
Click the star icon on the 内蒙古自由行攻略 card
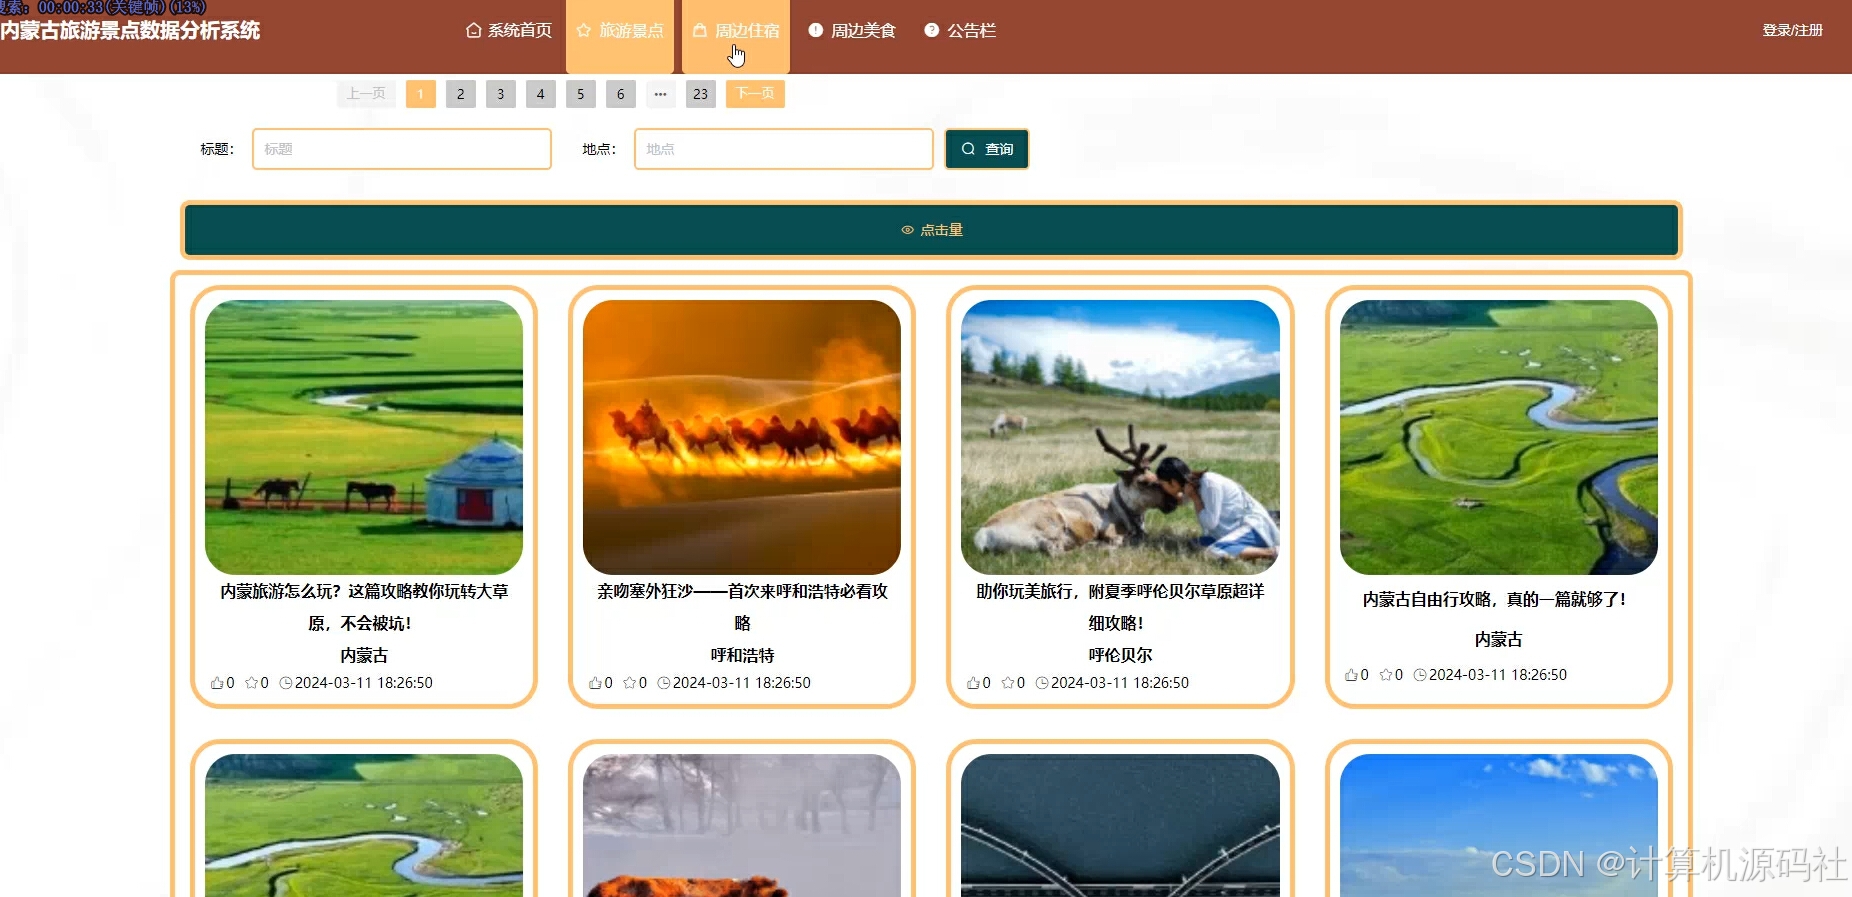coord(1386,675)
